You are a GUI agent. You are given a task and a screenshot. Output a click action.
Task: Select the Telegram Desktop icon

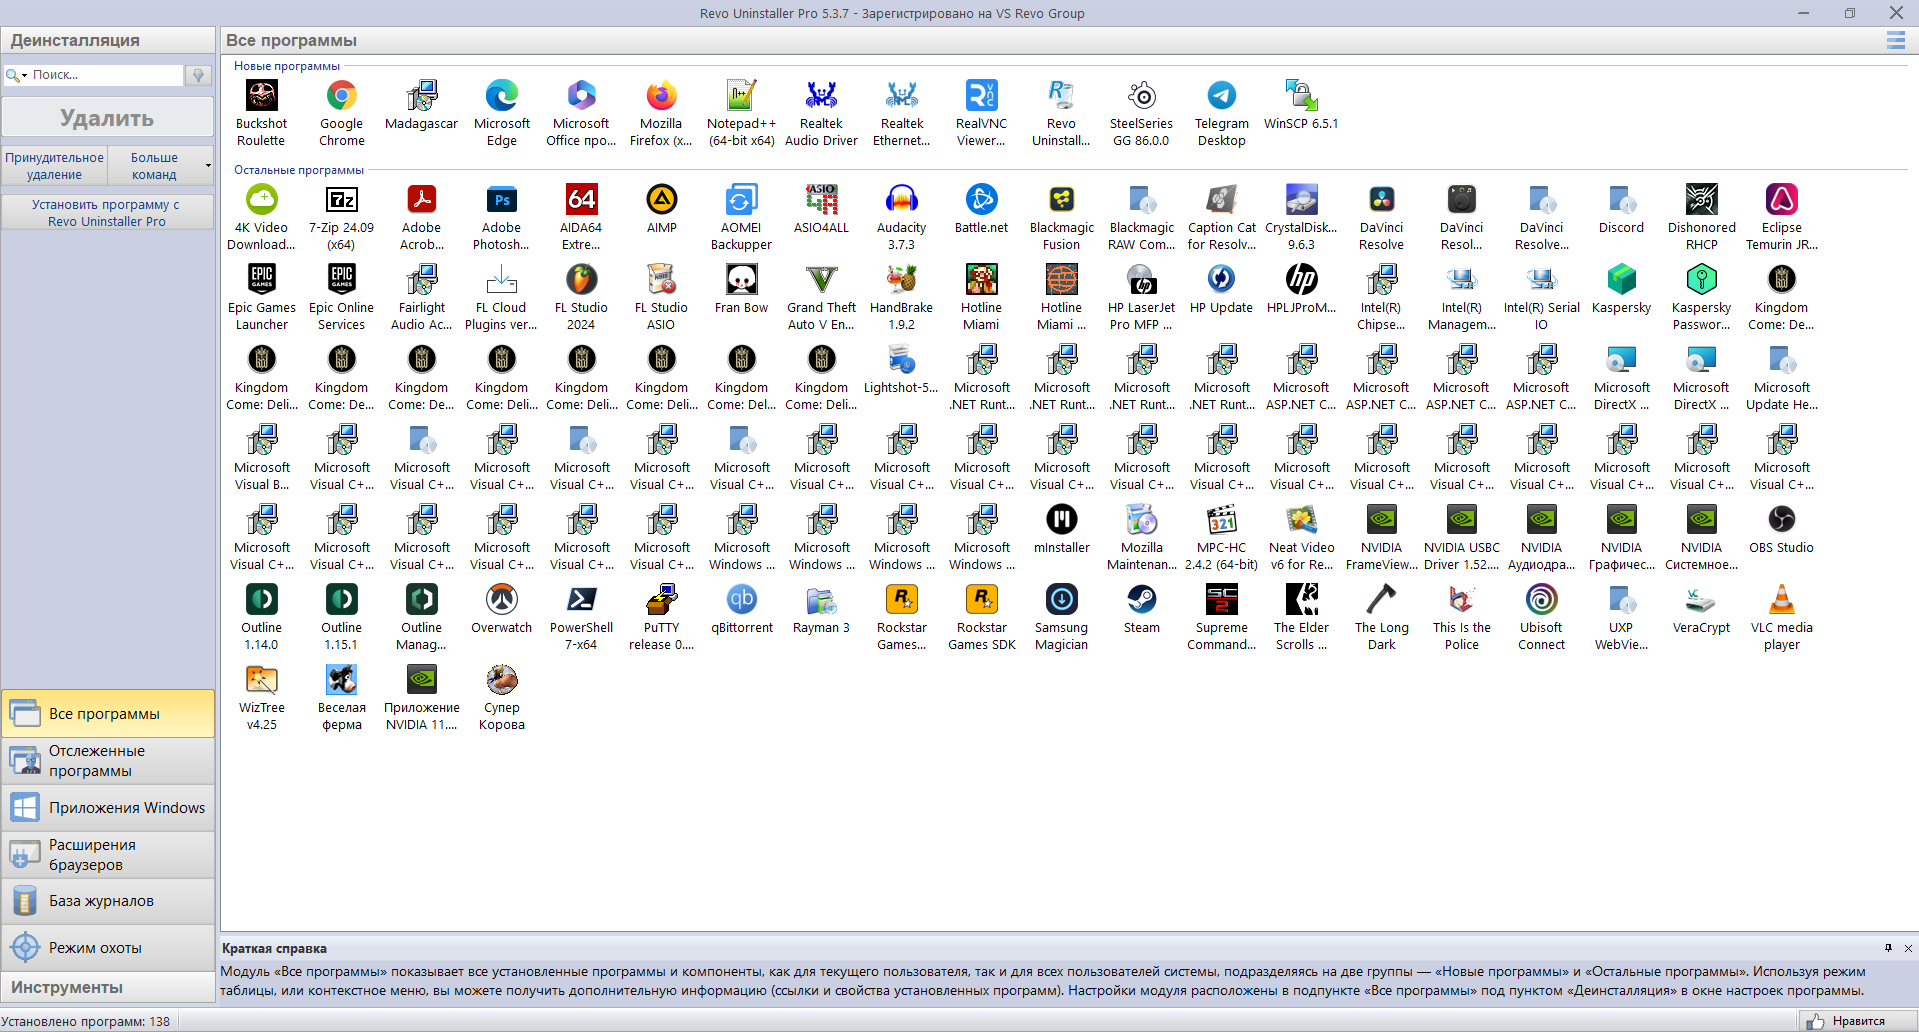point(1221,96)
